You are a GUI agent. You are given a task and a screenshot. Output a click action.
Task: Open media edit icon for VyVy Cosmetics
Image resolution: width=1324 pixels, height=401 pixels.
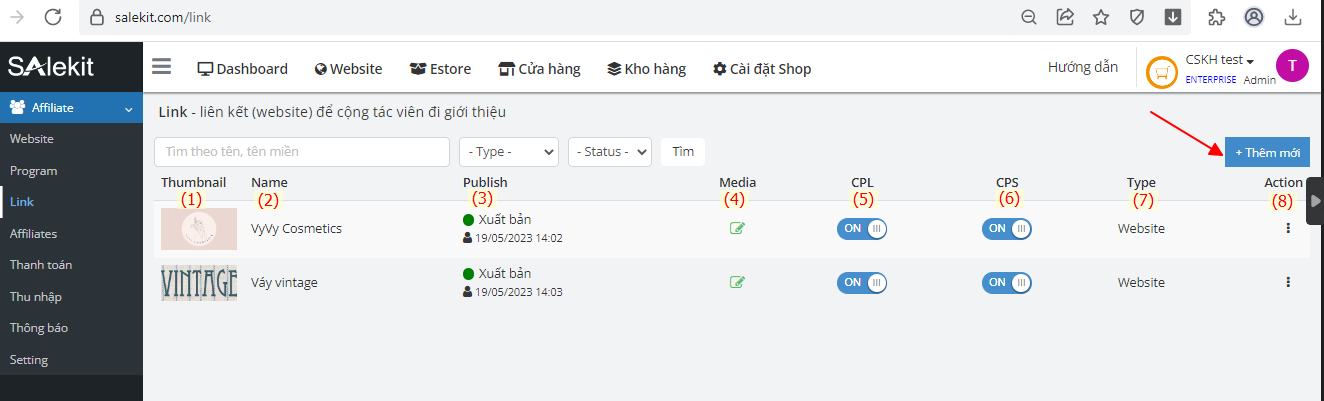click(x=737, y=228)
